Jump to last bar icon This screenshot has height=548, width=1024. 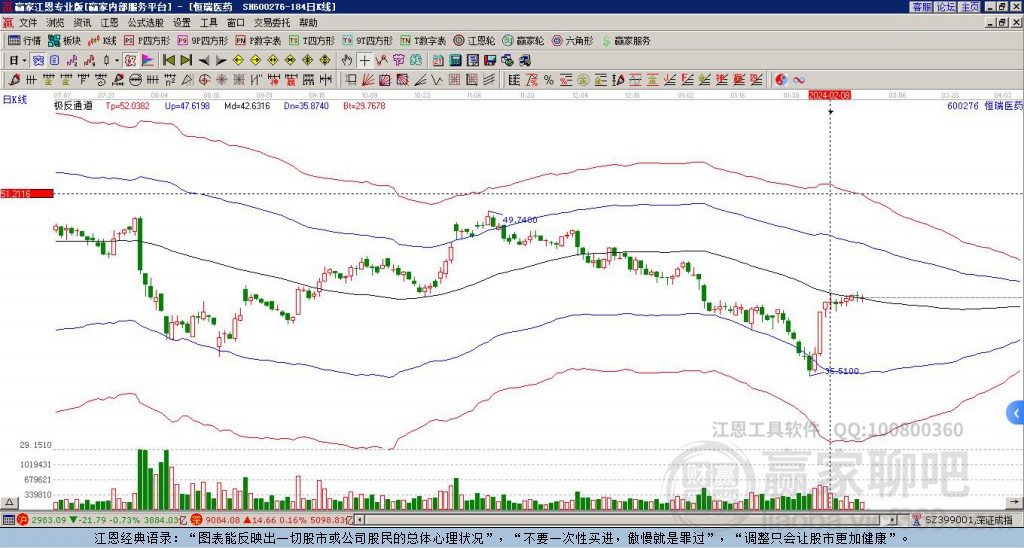point(186,61)
